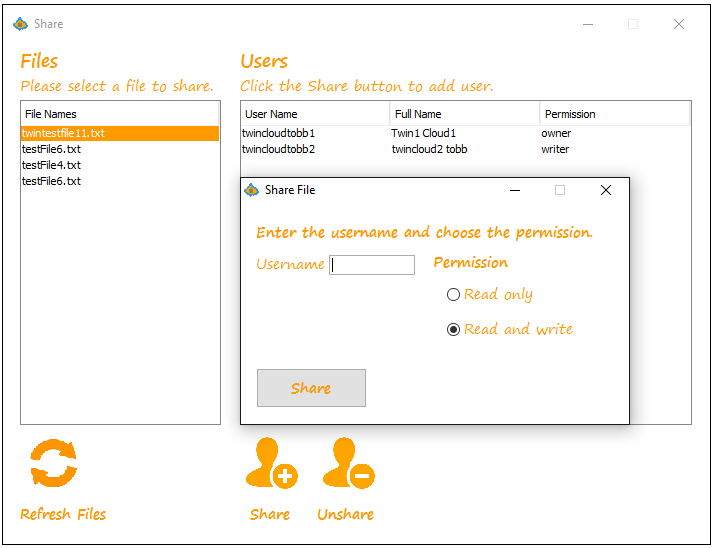Sort by the Full Name column header
Viewport: 715px width, 548px height.
[464, 114]
